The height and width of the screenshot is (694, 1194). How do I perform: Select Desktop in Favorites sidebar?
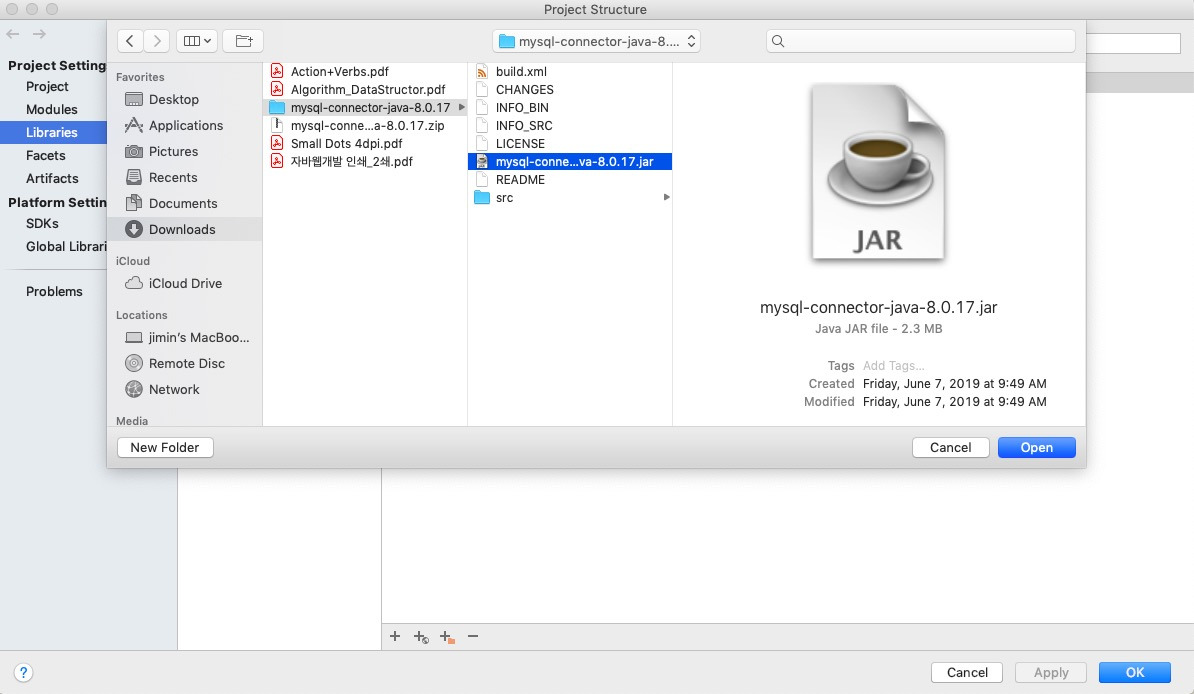pyautogui.click(x=186, y=100)
